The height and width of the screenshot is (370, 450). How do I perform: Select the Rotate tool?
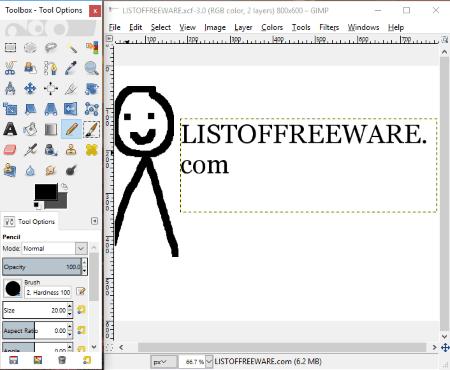point(92,89)
